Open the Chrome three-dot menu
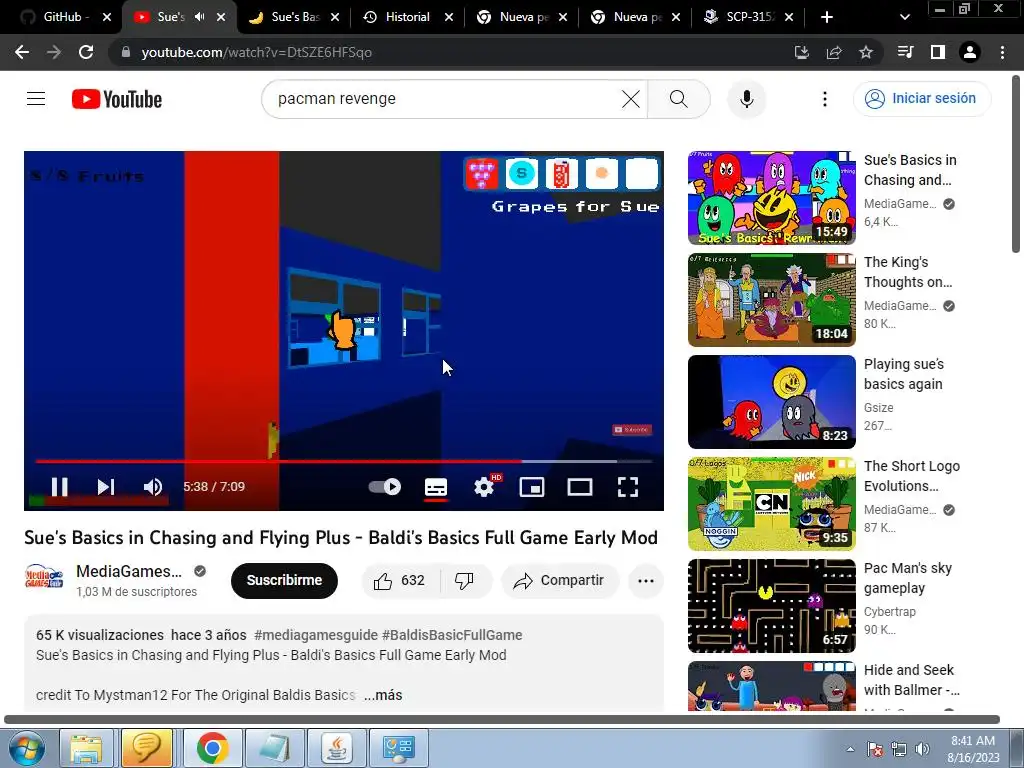The width and height of the screenshot is (1024, 768). [1002, 52]
